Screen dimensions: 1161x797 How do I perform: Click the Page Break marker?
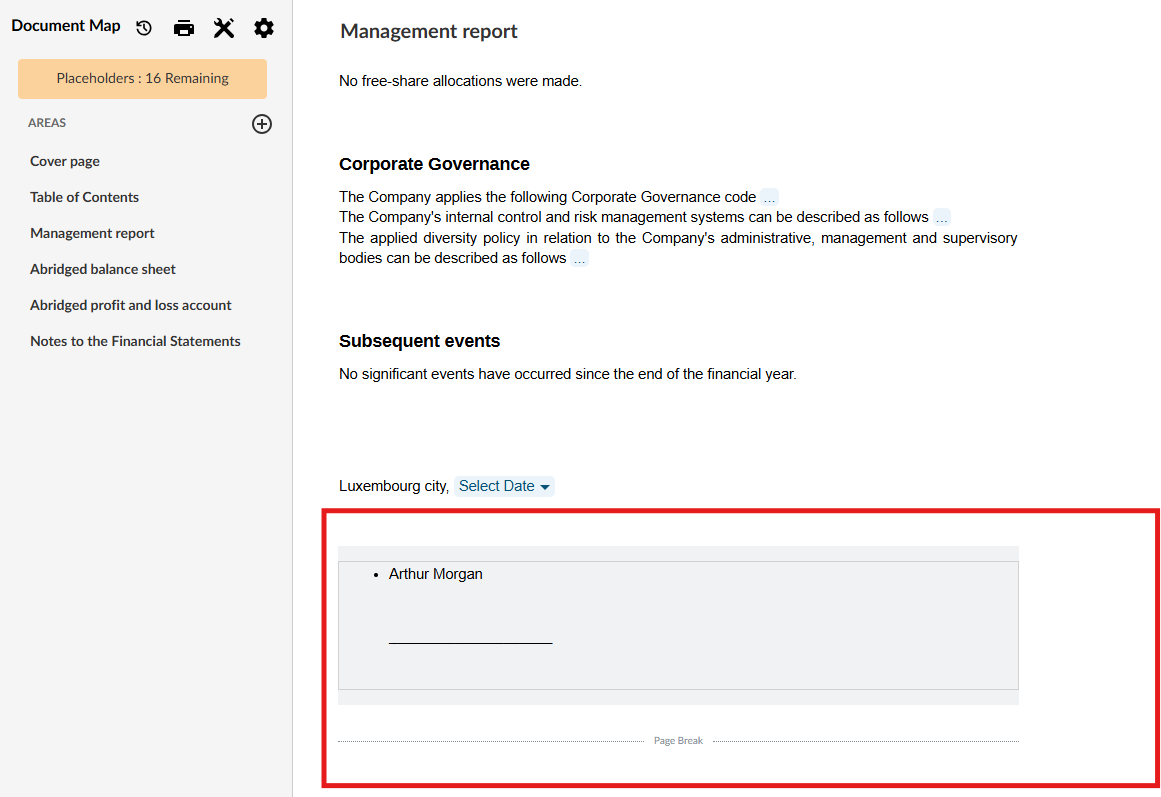click(x=678, y=741)
